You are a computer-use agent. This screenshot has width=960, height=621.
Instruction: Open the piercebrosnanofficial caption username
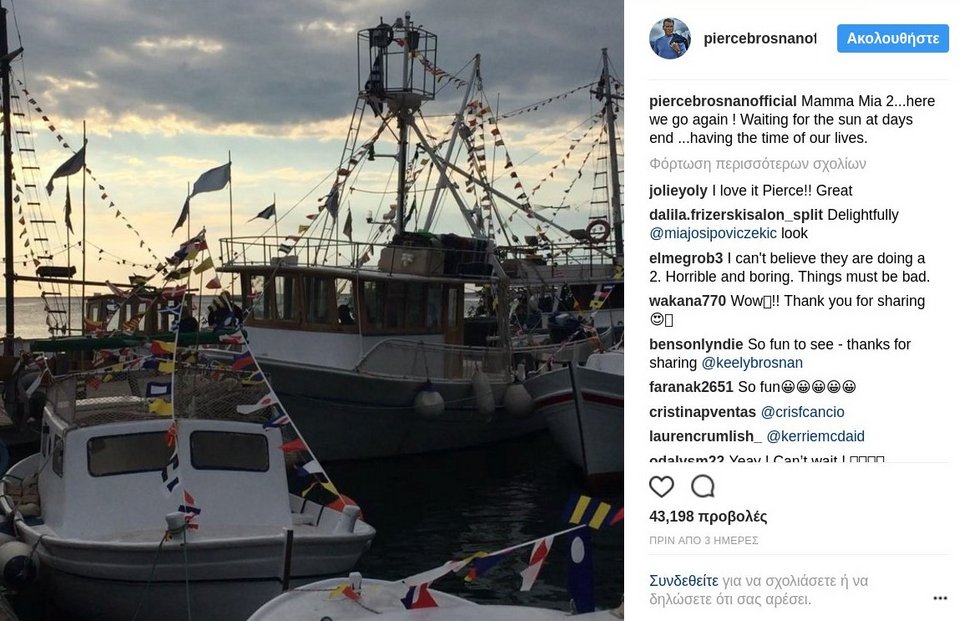pyautogui.click(x=723, y=101)
